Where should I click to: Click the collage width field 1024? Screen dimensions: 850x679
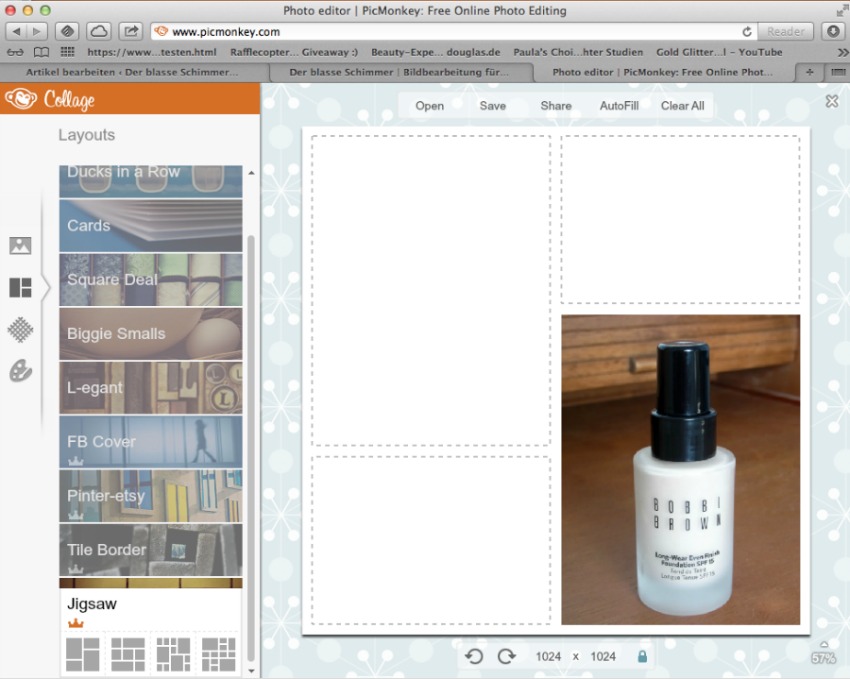tap(548, 656)
